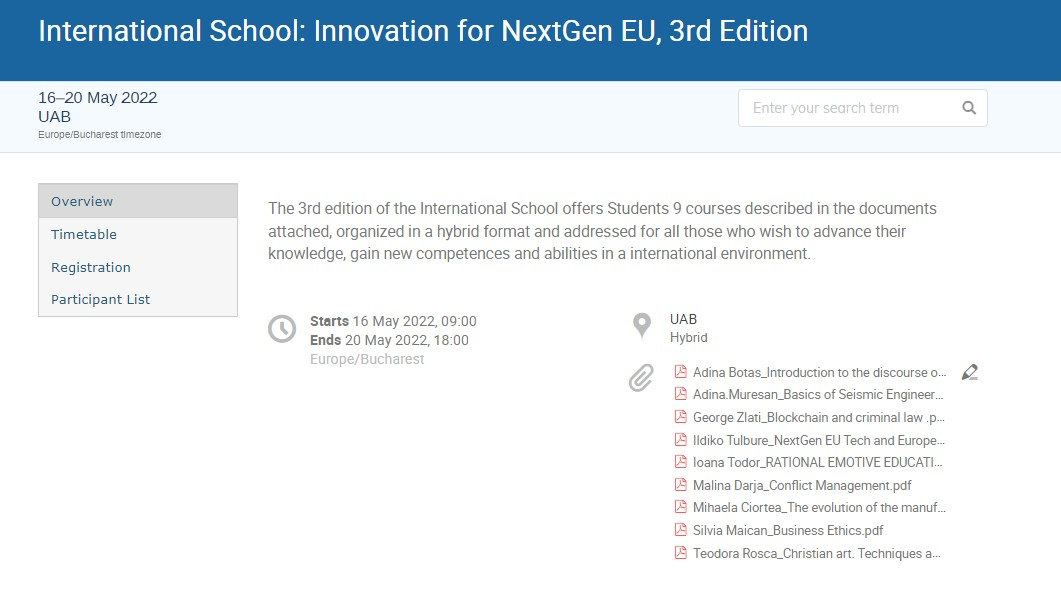This screenshot has width=1061, height=594.
Task: Click the pencil edit attachments icon
Action: [970, 372]
